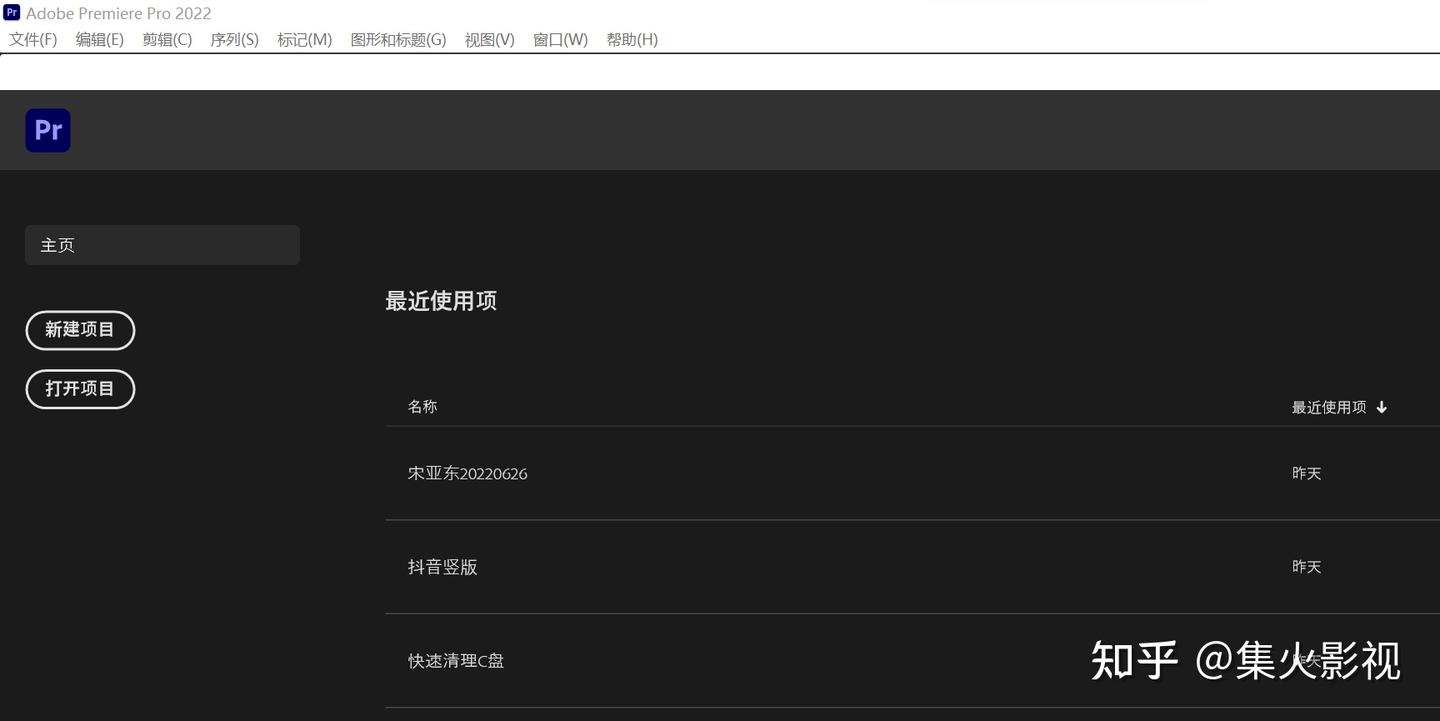Open the 视图(V) menu
Viewport: 1440px width, 721px height.
[x=489, y=40]
